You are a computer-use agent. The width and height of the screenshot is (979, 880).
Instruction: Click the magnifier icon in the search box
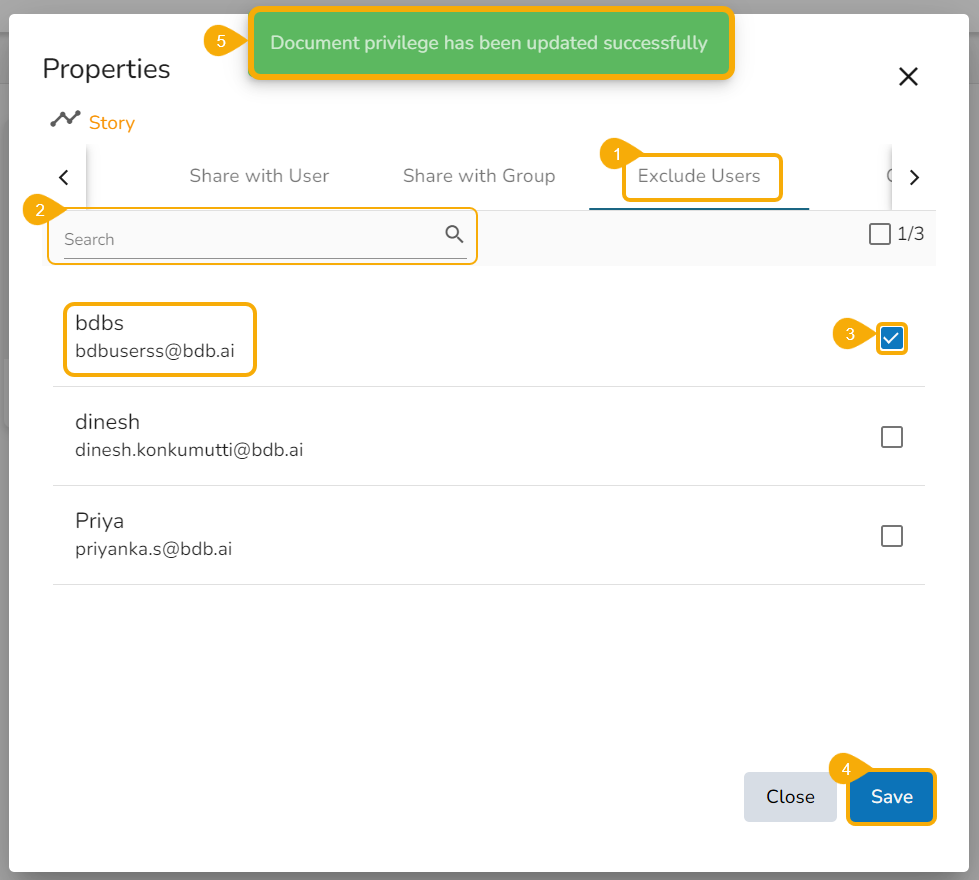454,235
